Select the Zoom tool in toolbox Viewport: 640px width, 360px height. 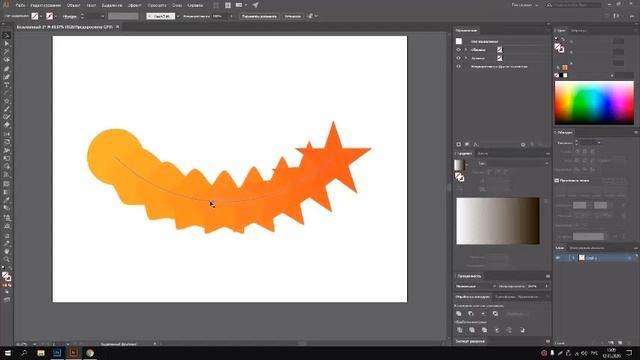click(x=7, y=259)
